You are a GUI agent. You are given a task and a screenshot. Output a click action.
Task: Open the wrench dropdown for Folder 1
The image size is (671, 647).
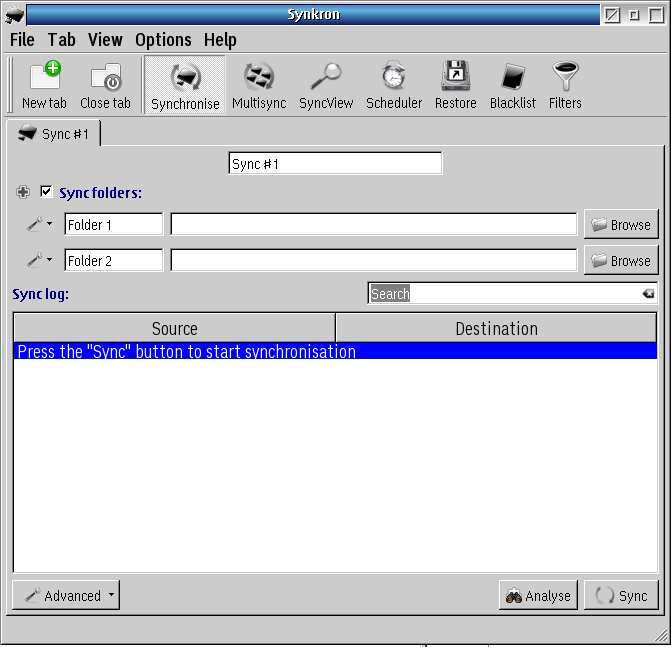[40, 224]
